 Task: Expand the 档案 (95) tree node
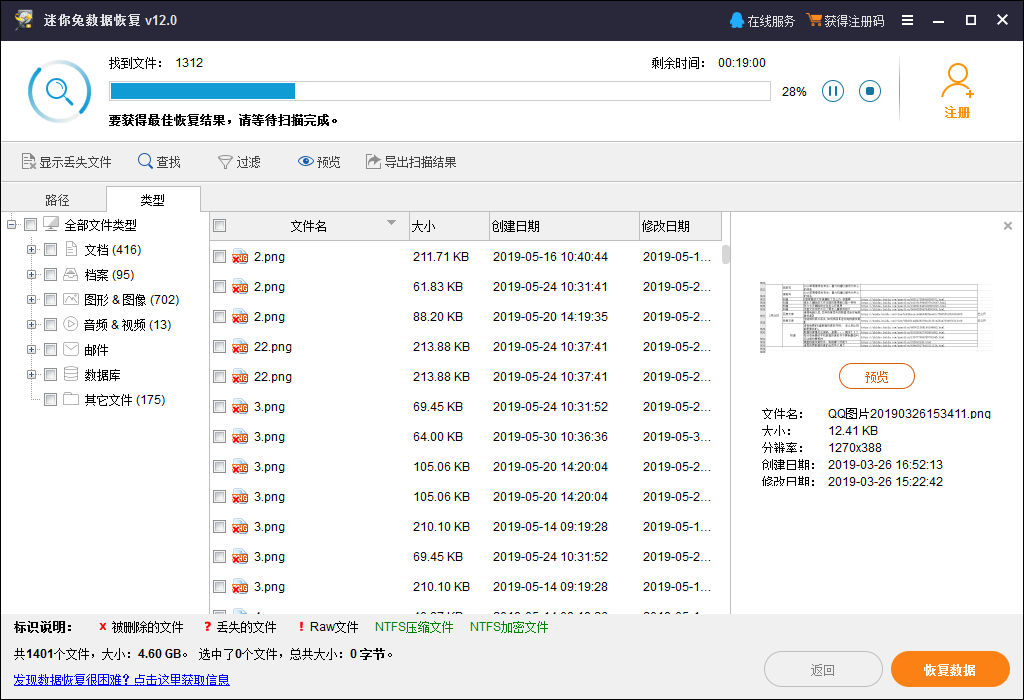tap(31, 274)
